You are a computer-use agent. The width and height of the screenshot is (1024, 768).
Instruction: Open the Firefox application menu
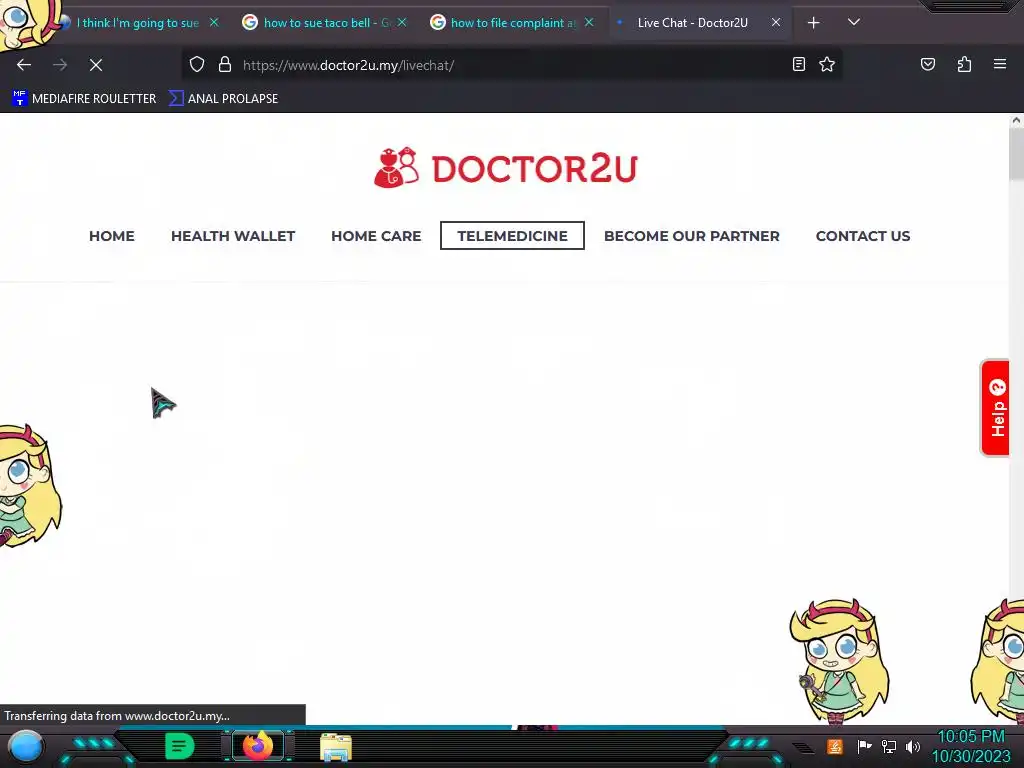pos(1000,64)
